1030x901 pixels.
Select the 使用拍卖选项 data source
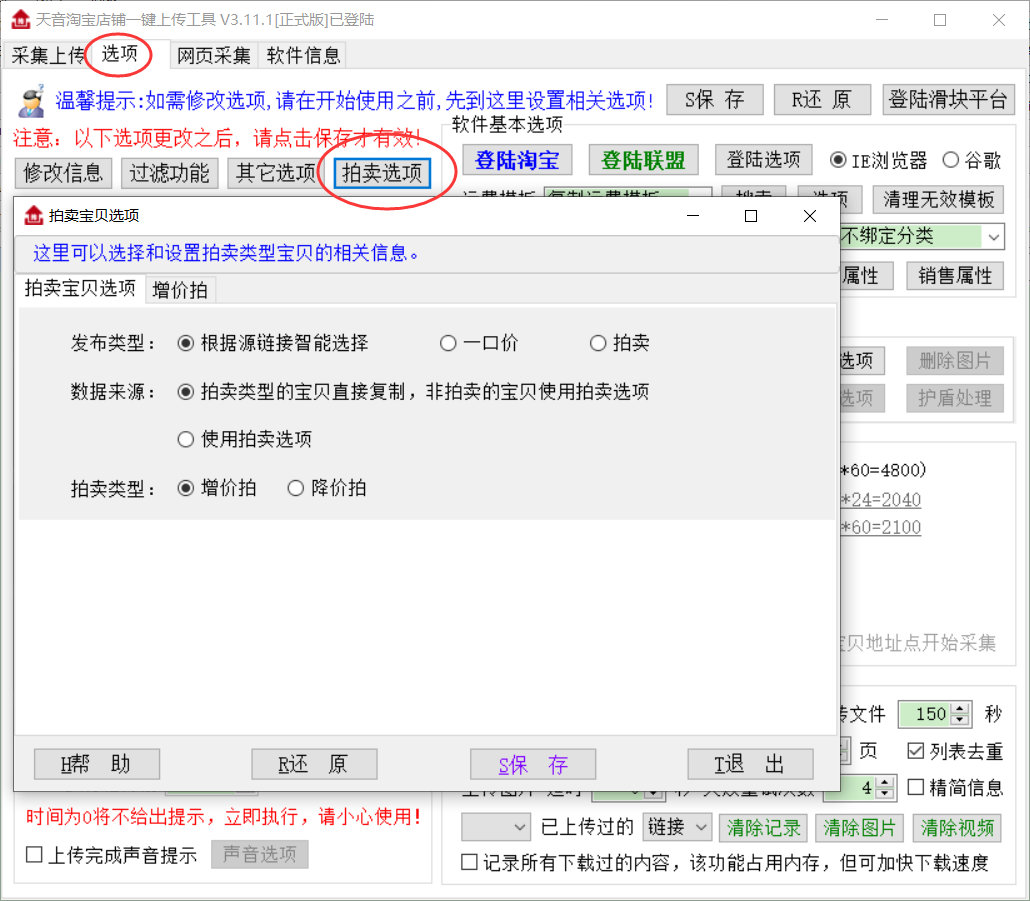click(x=185, y=439)
